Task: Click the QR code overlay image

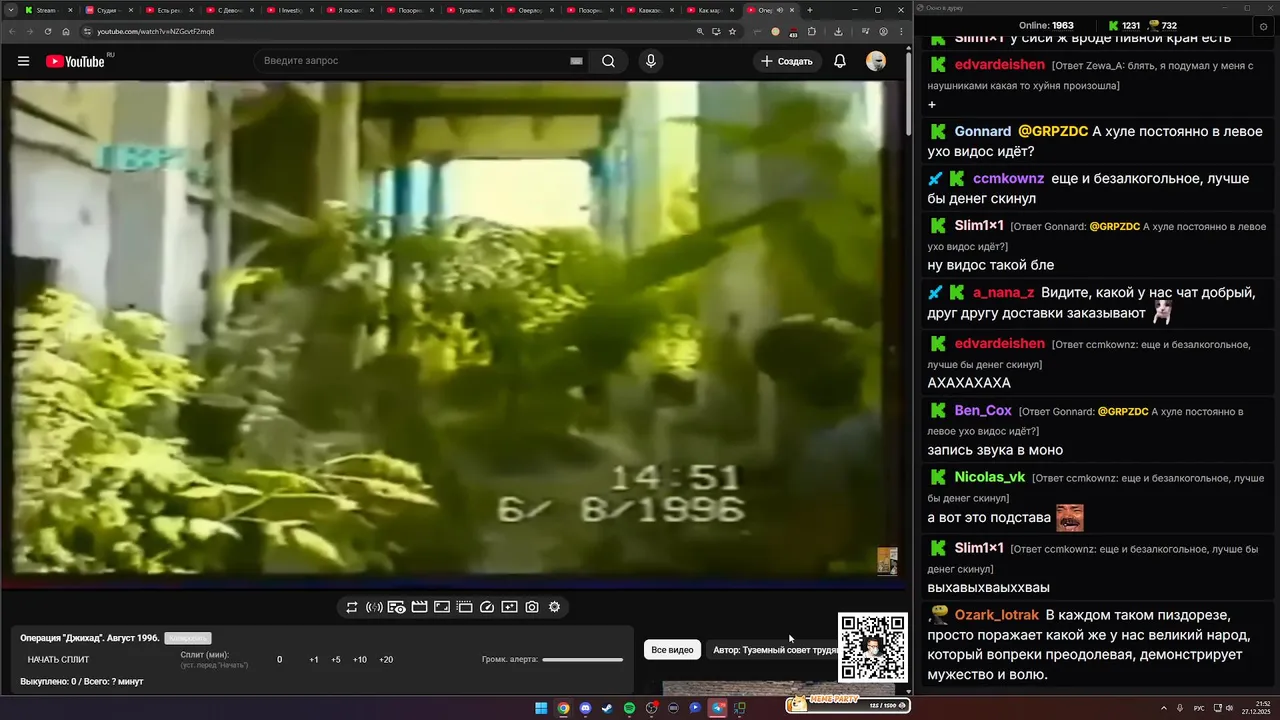Action: (x=873, y=648)
